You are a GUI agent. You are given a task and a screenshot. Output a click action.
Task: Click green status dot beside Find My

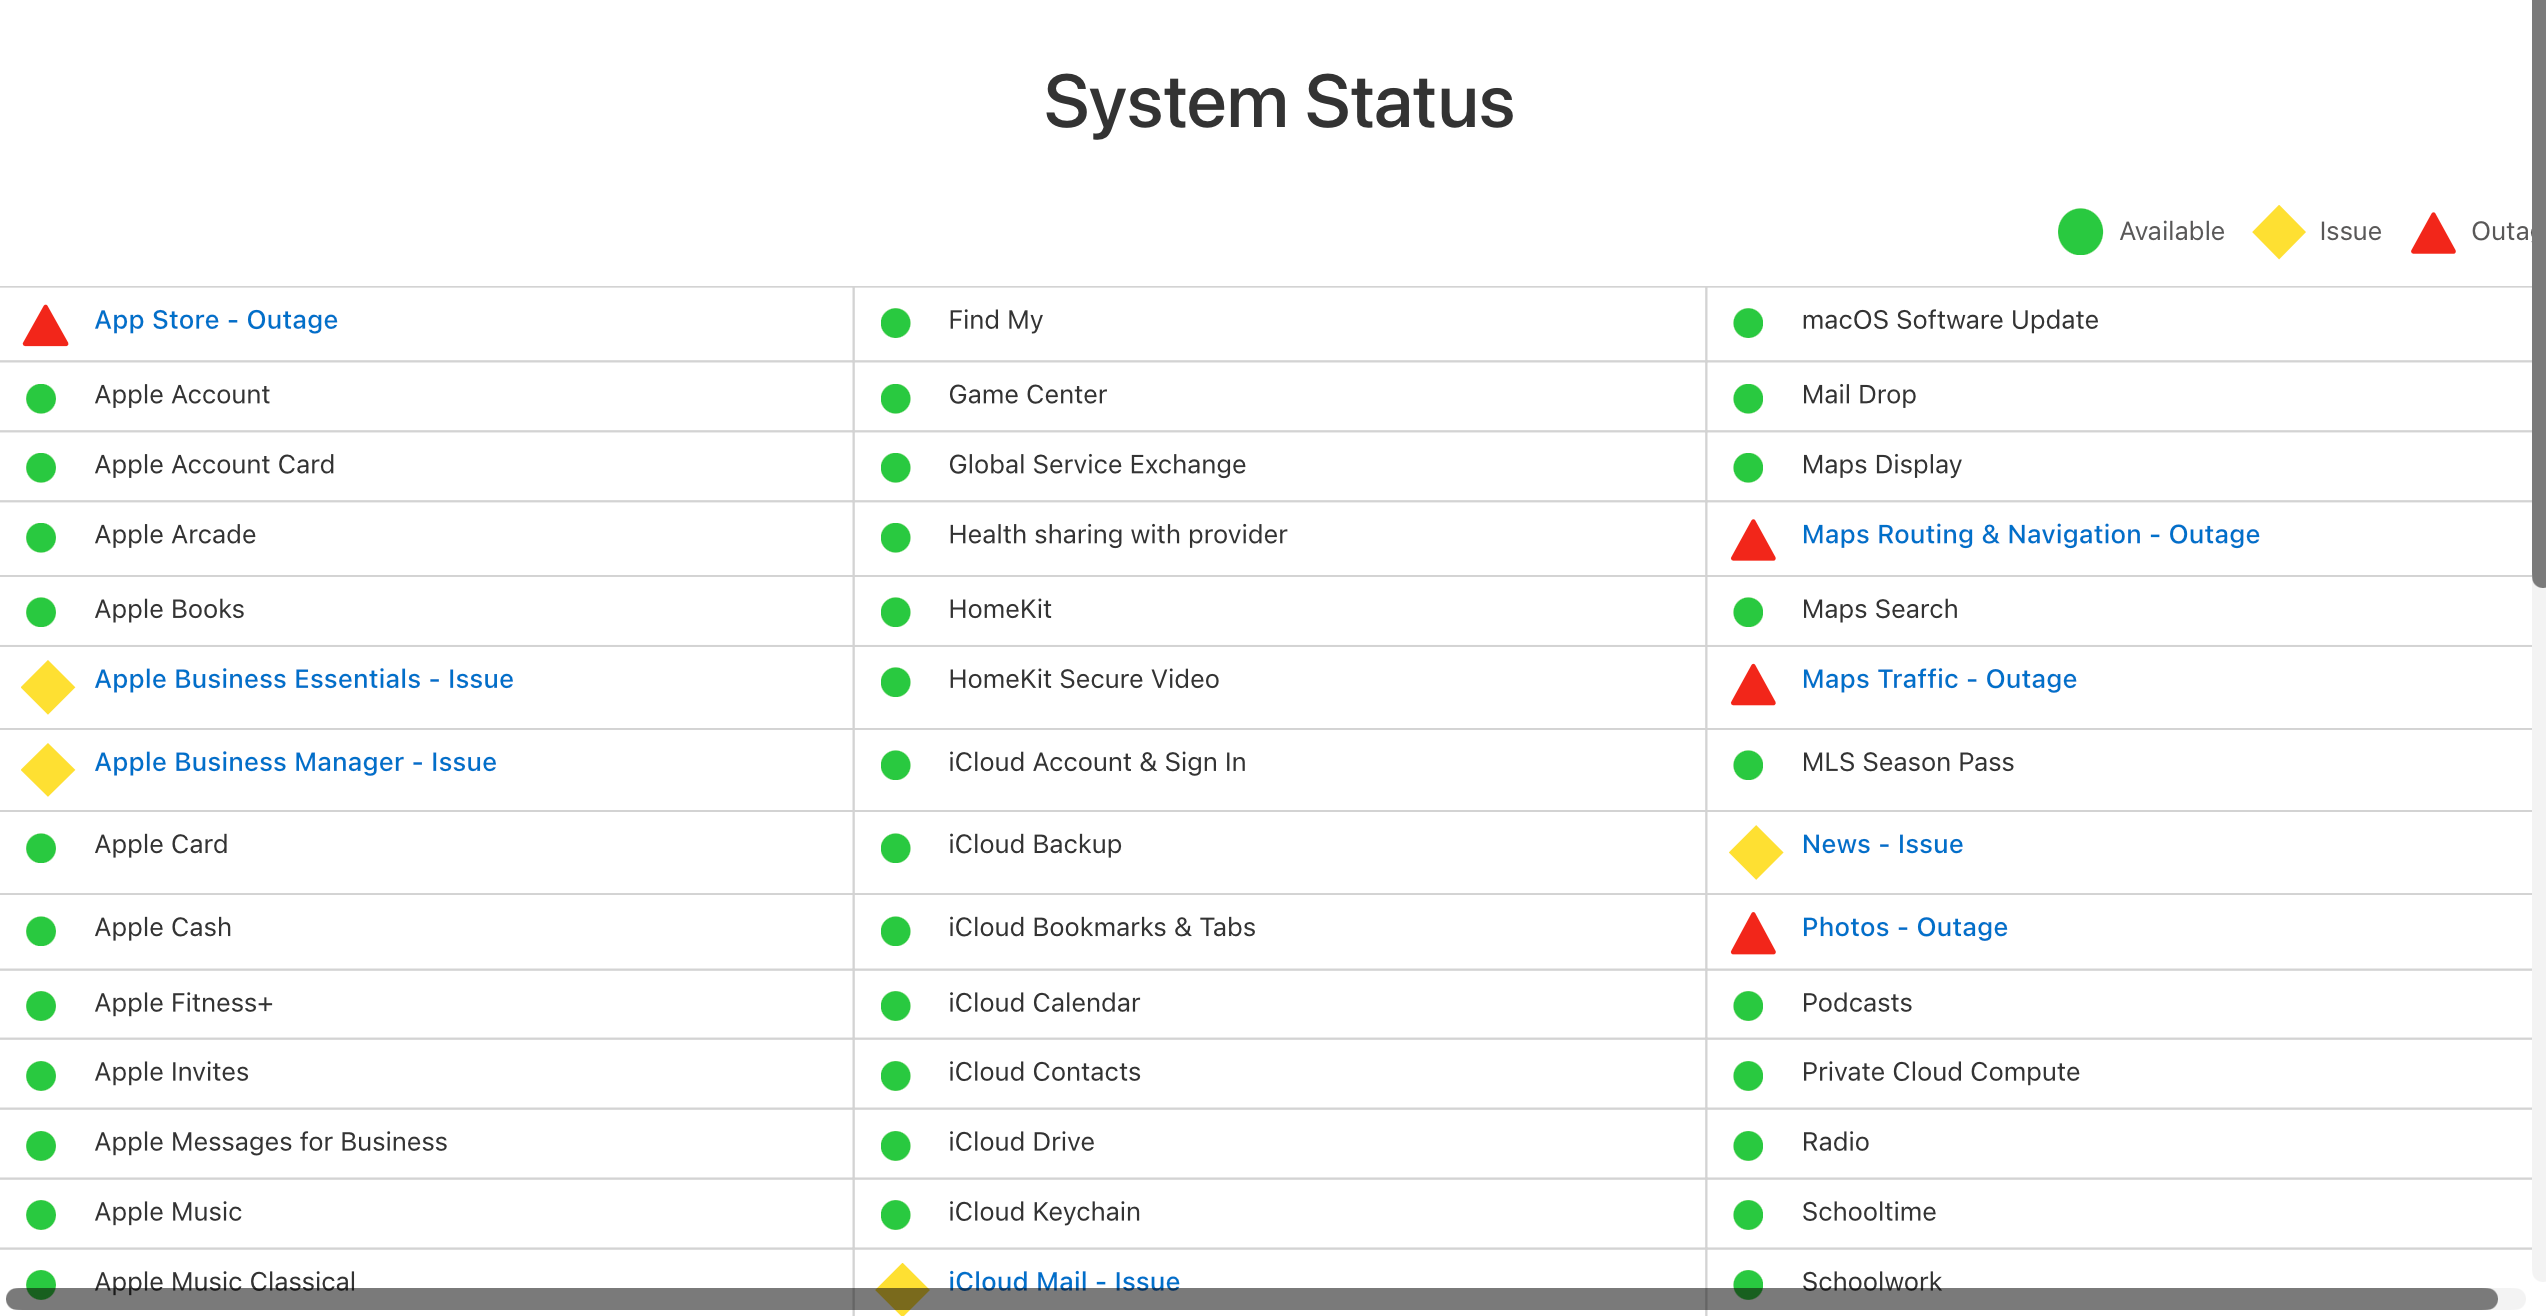[895, 323]
